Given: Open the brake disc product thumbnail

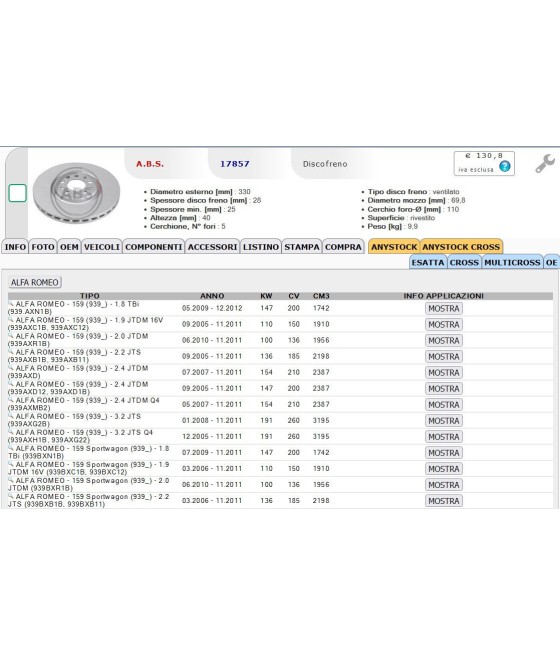Looking at the screenshot, I should (x=76, y=193).
